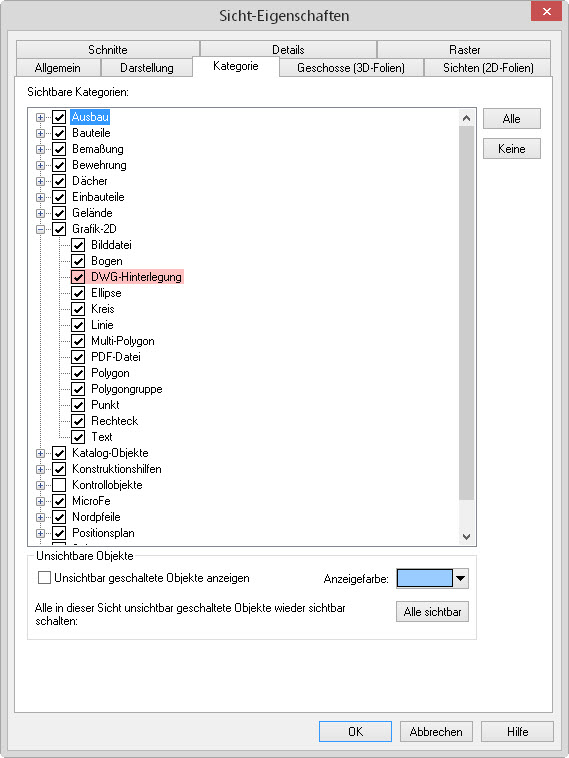Toggle Unsichtbar geschaltete Objekte anzeigen checkbox
Viewport: 569px width, 758px height.
coord(44,578)
